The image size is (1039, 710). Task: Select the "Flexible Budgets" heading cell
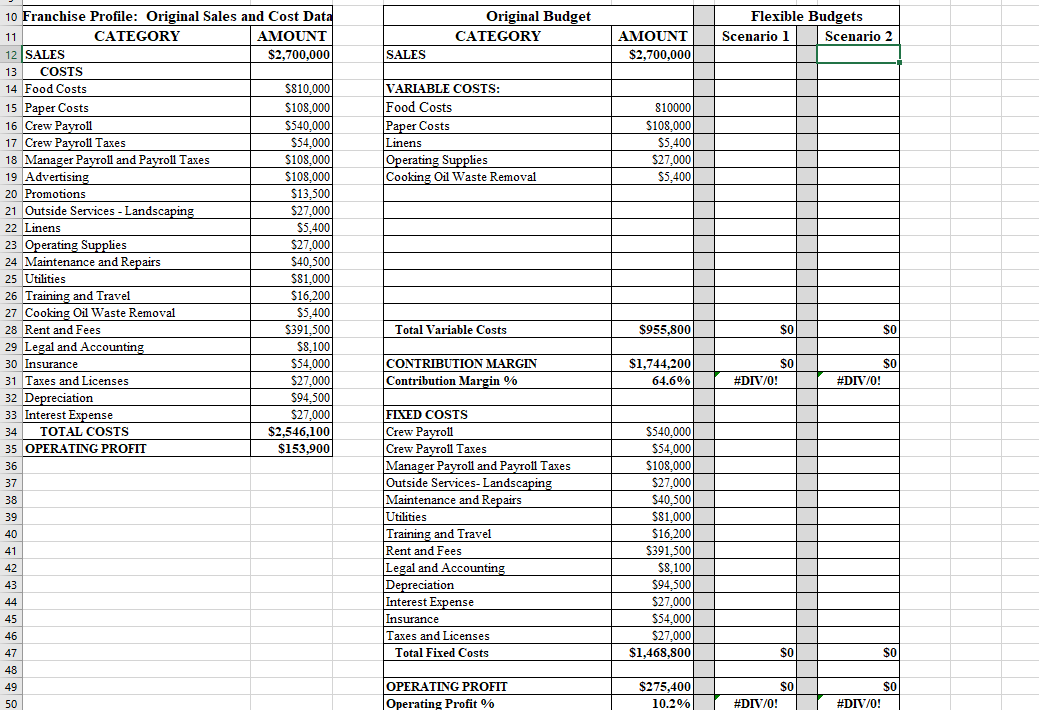806,16
